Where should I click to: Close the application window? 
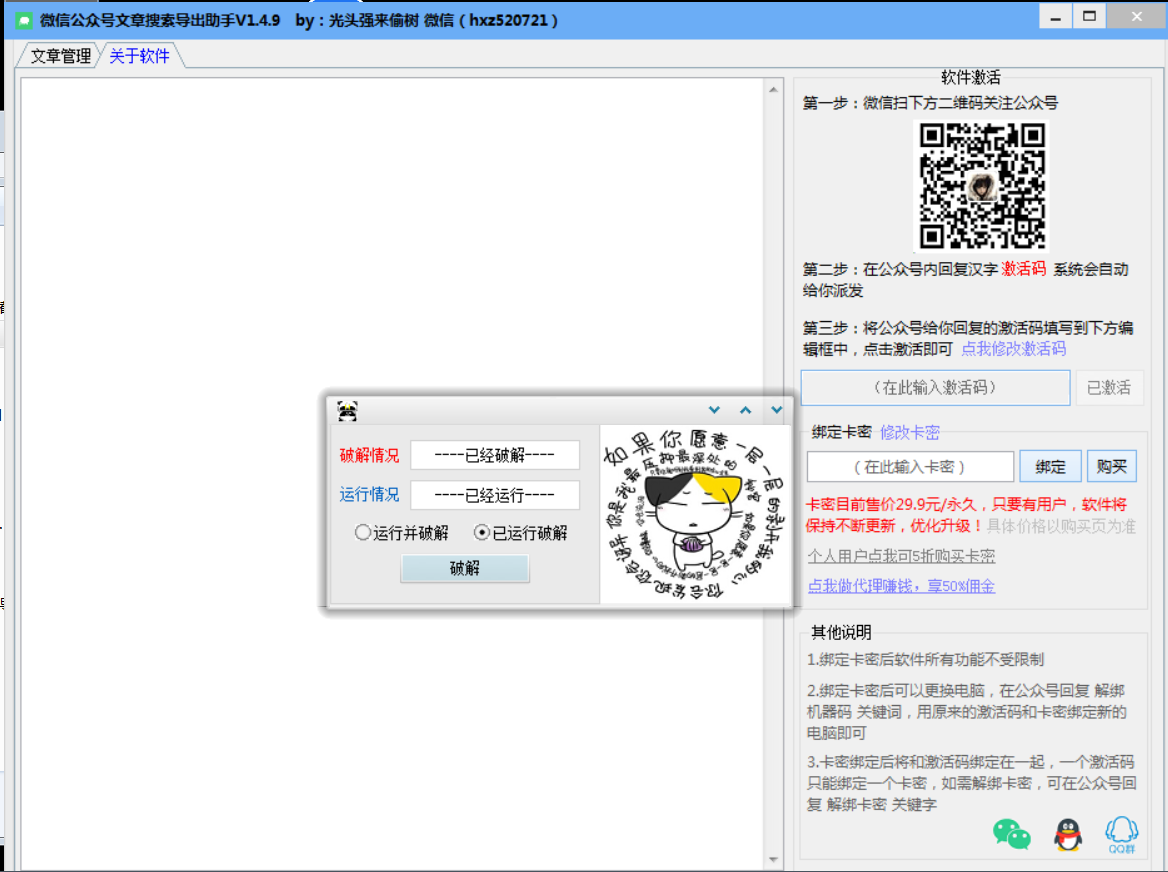click(x=1136, y=17)
